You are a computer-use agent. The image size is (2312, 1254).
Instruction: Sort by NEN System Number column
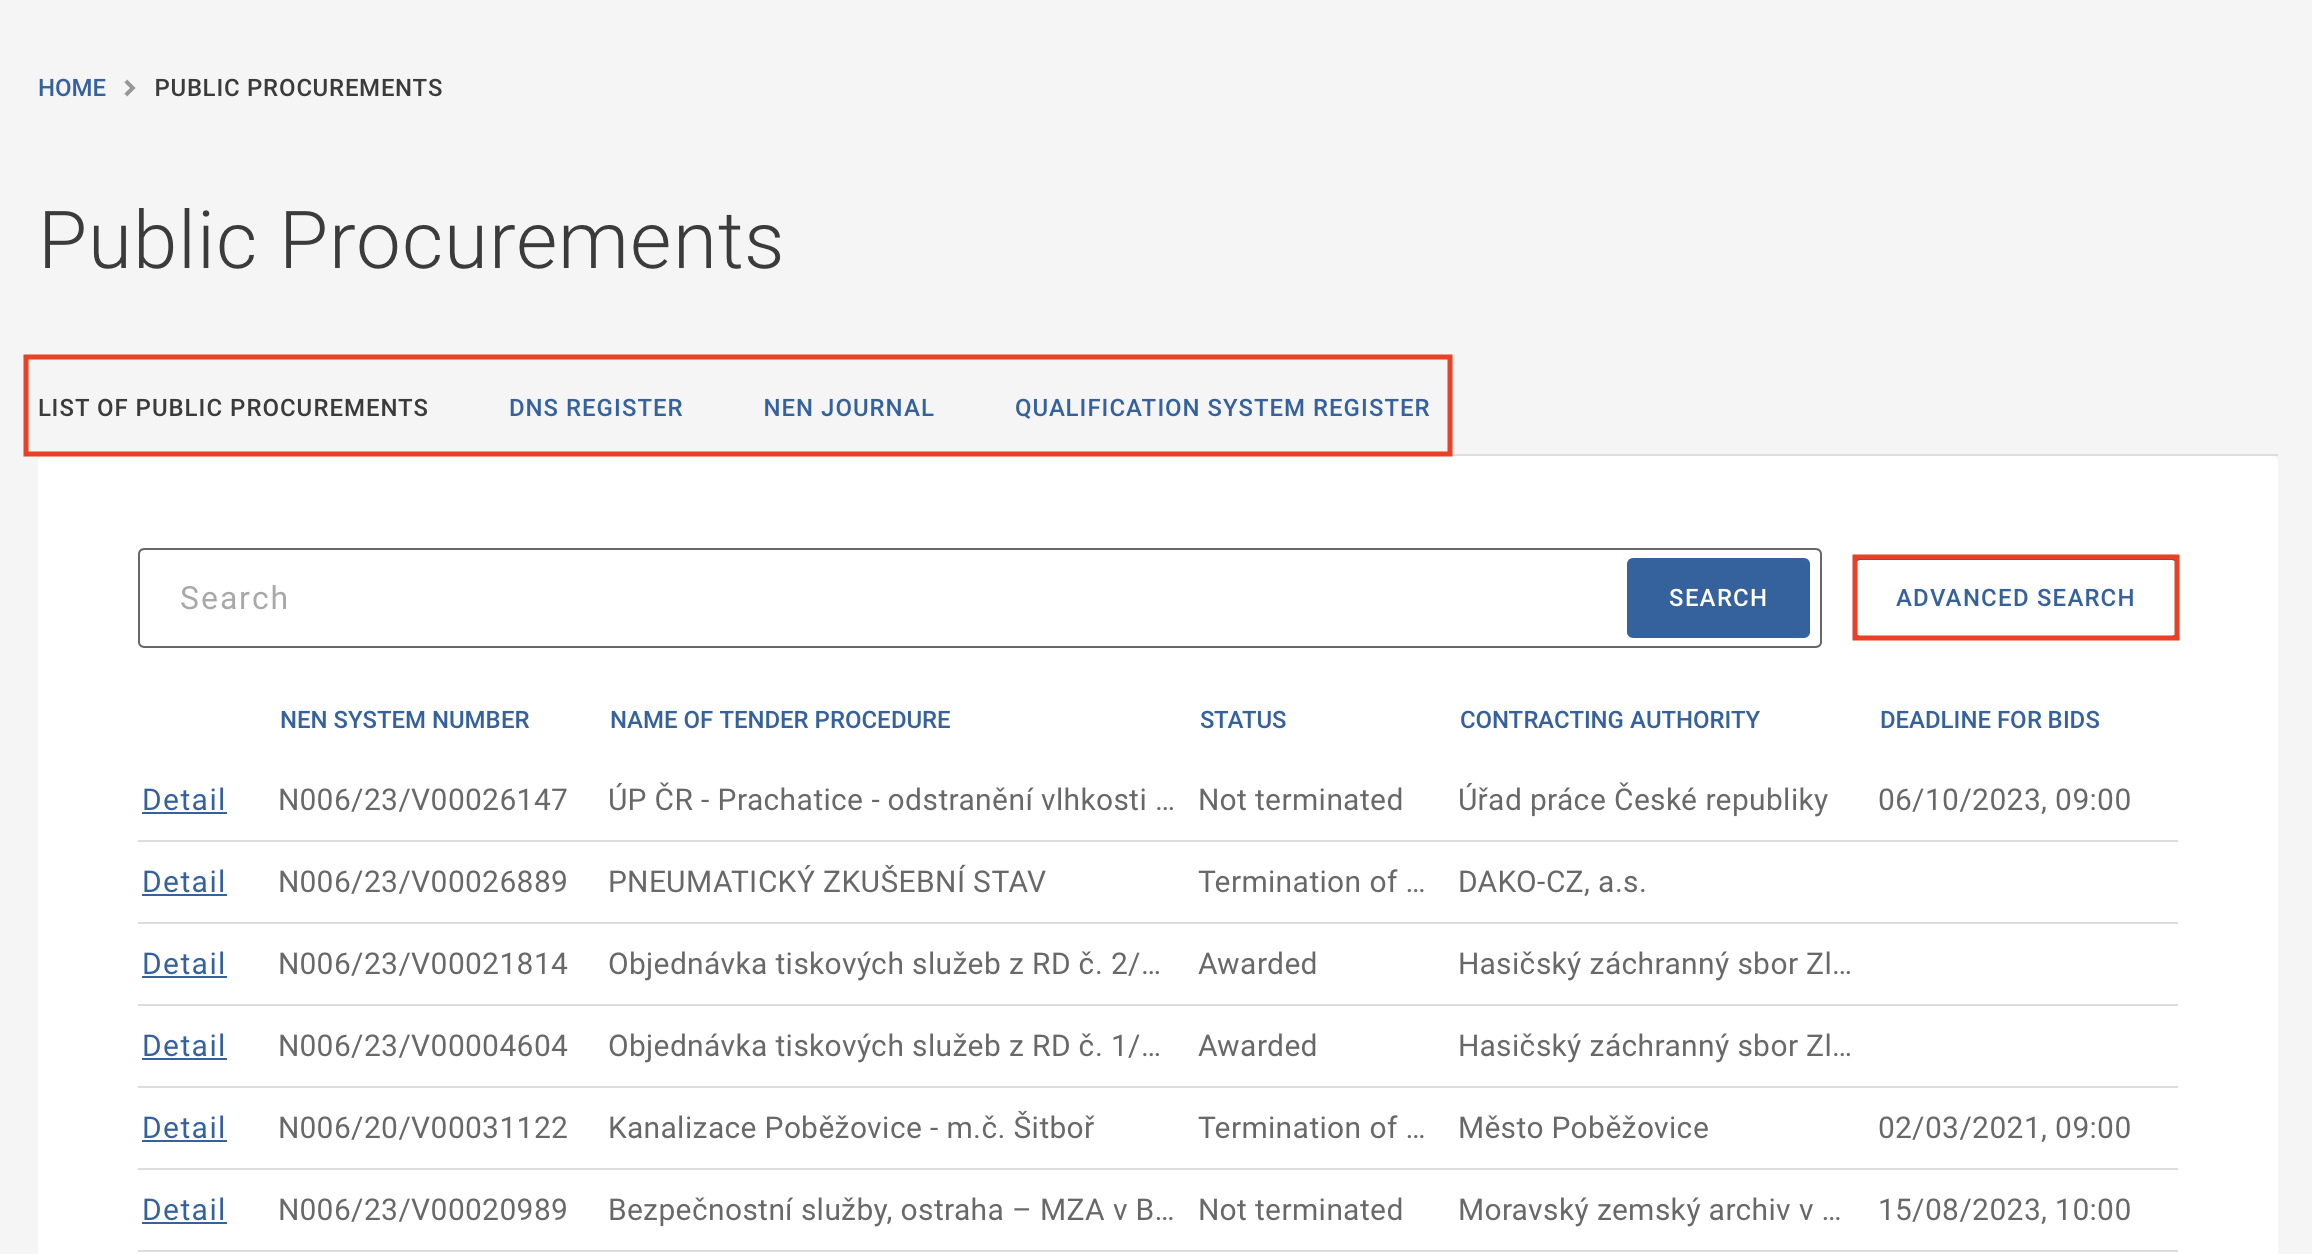(x=404, y=720)
